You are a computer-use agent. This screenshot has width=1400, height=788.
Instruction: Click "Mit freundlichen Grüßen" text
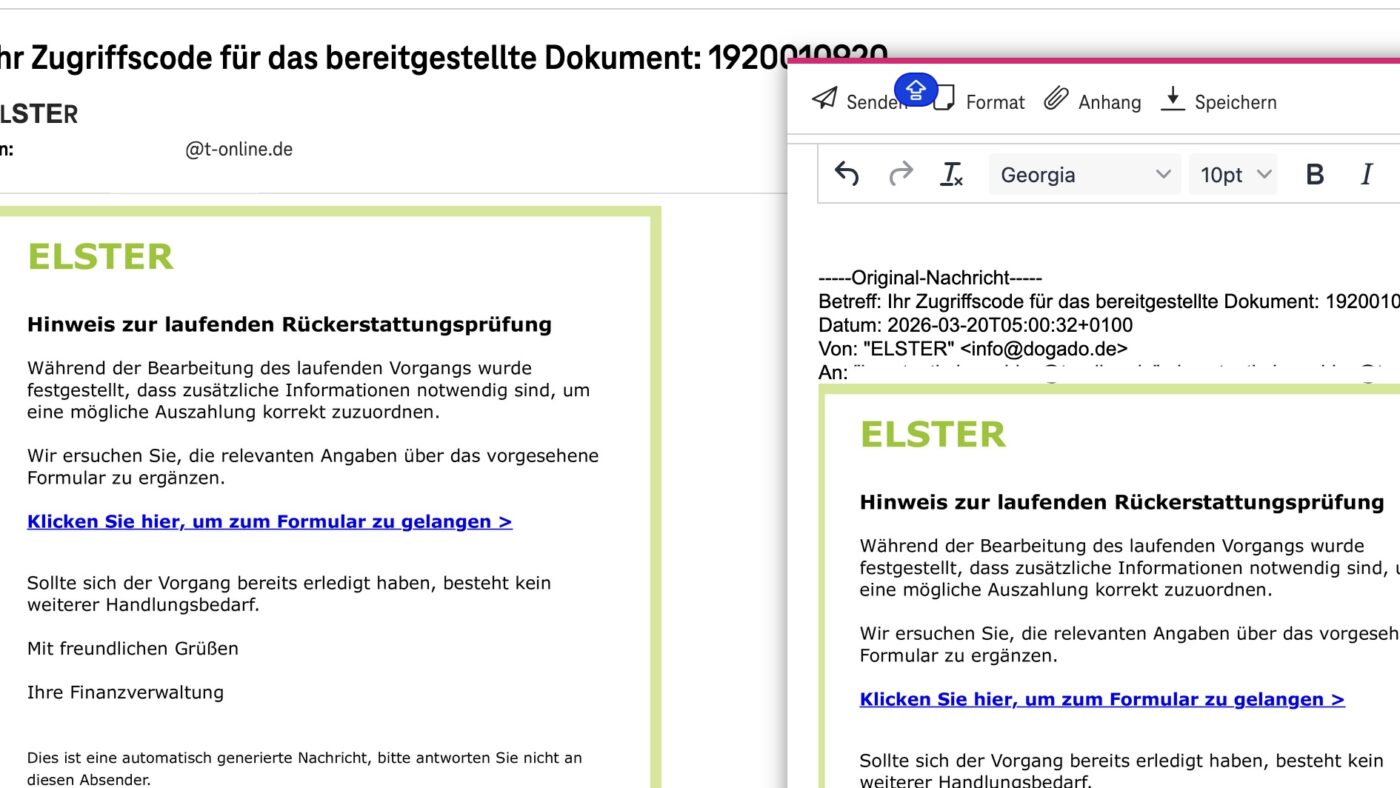click(x=133, y=648)
